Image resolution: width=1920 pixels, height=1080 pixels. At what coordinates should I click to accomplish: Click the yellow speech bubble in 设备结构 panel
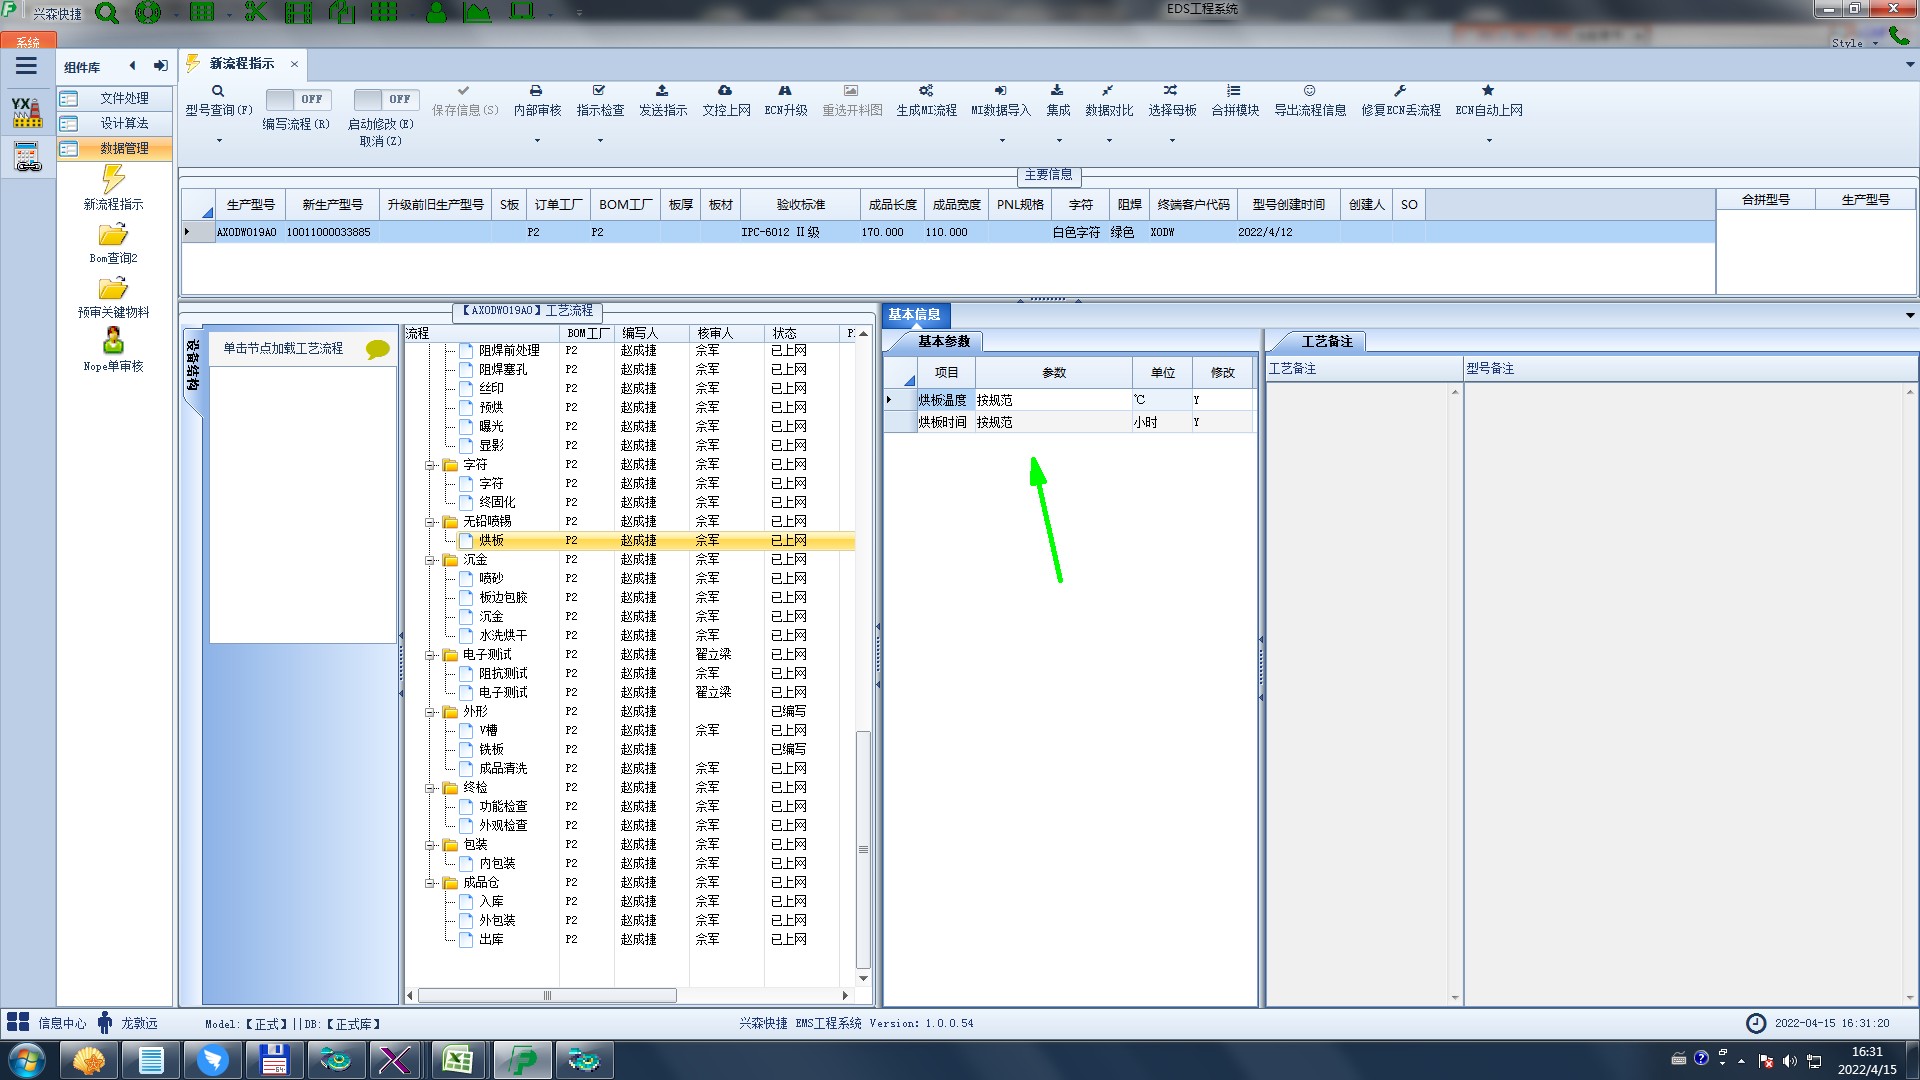(x=378, y=349)
